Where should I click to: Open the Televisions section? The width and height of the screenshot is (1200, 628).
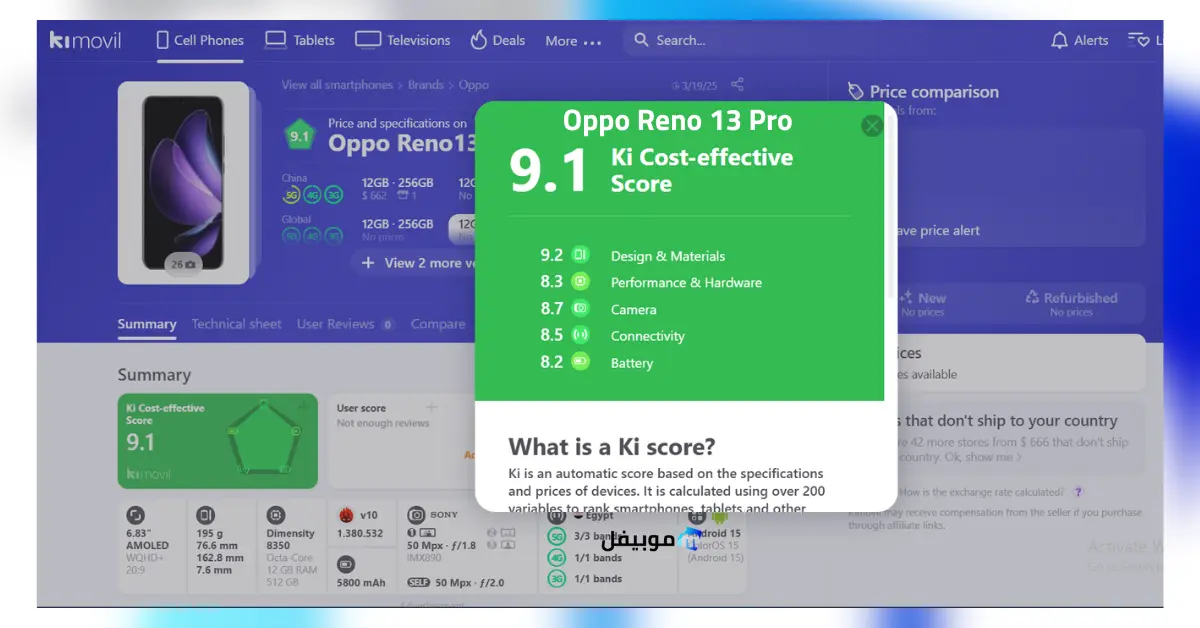(403, 40)
